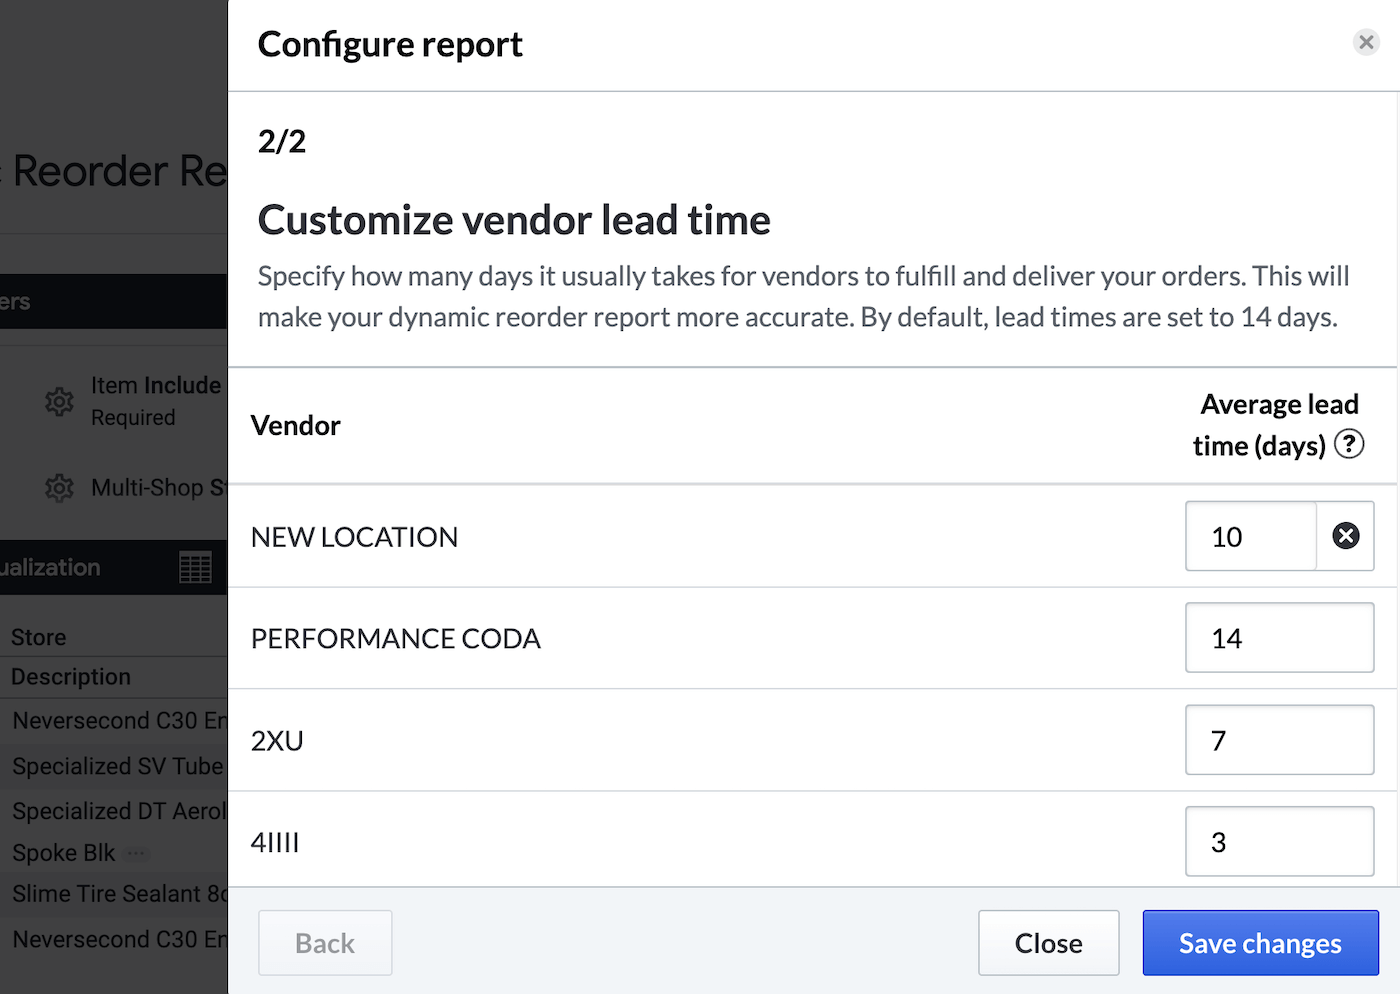The width and height of the screenshot is (1400, 994).
Task: Click the Average lead time column header
Action: [x=1262, y=425]
